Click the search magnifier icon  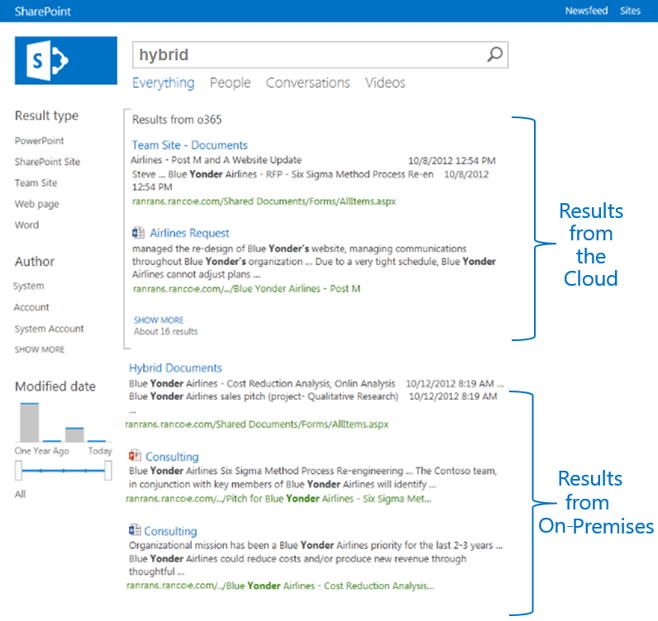click(x=495, y=54)
